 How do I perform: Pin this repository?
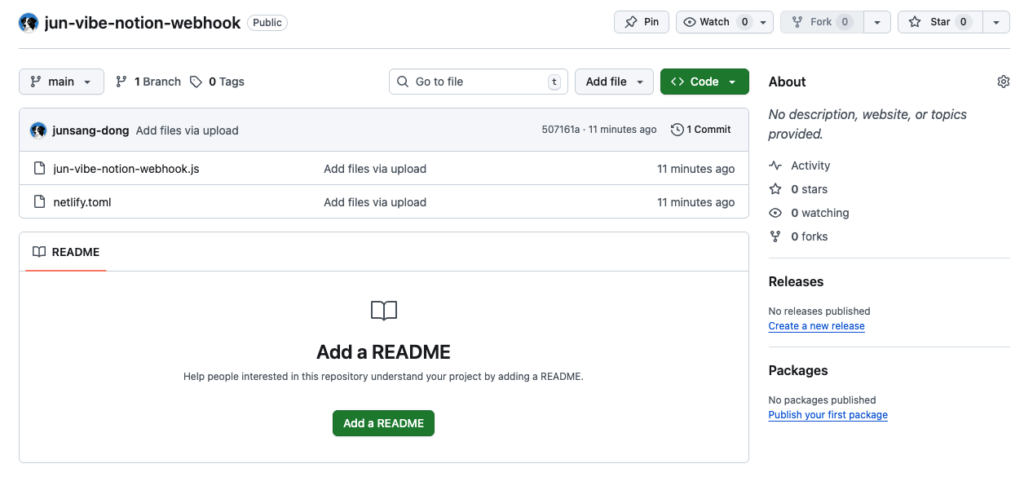pos(641,22)
